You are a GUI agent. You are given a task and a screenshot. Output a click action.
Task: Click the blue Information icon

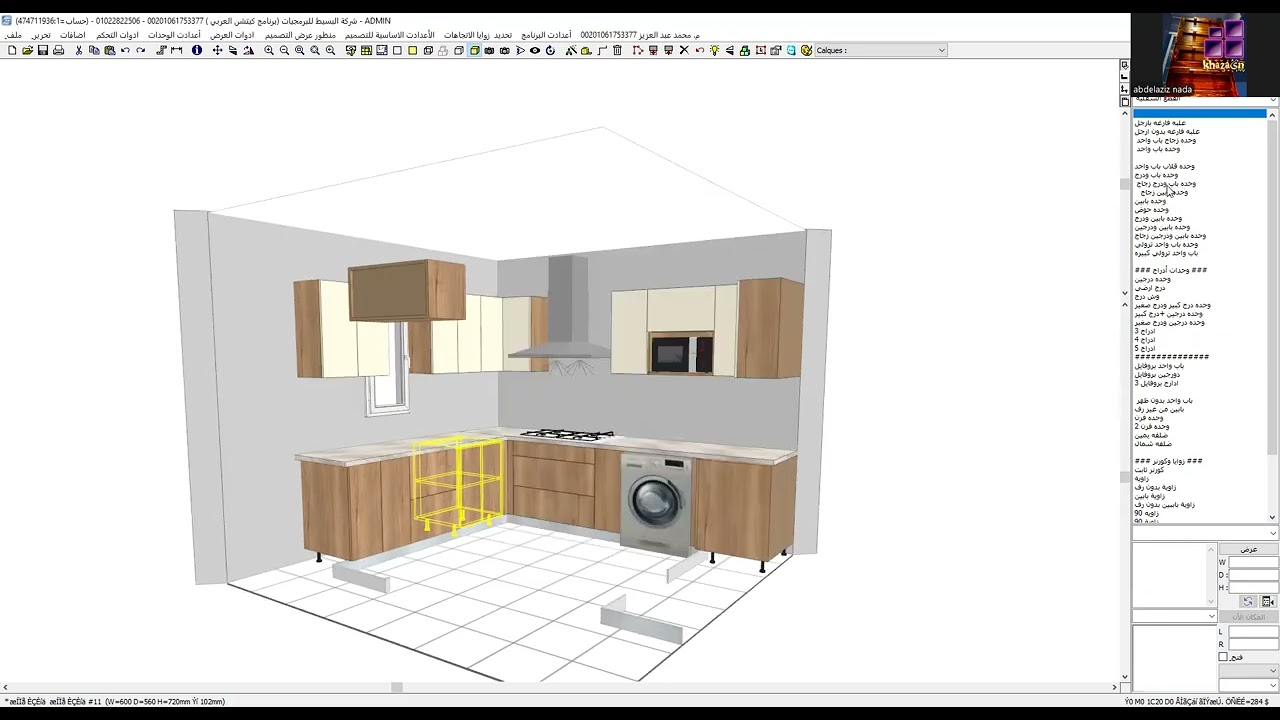(197, 50)
